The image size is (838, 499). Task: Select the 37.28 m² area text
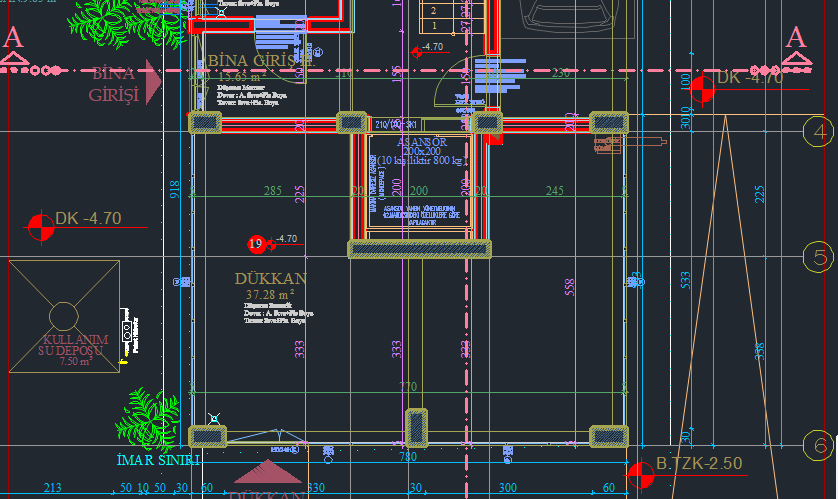[269, 295]
